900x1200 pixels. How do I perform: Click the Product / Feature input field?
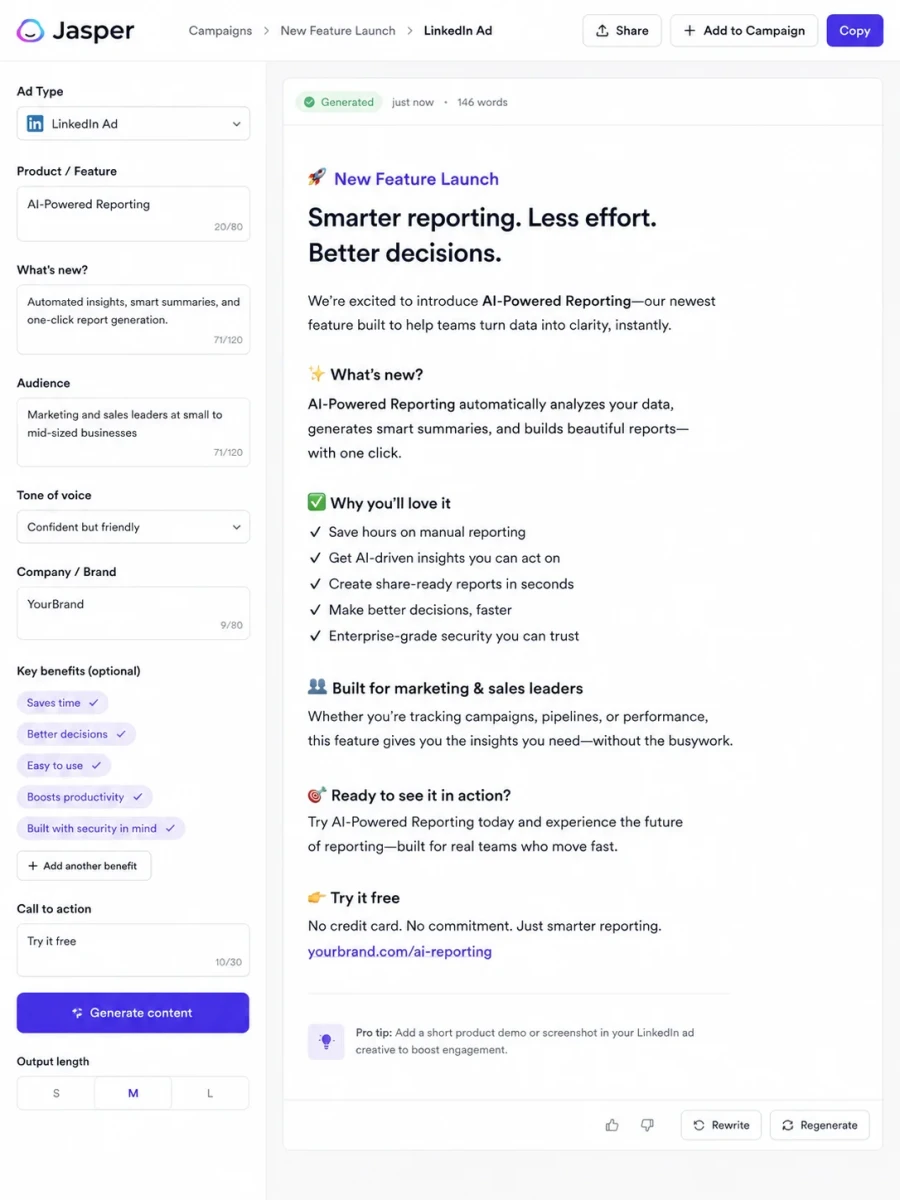pyautogui.click(x=133, y=213)
